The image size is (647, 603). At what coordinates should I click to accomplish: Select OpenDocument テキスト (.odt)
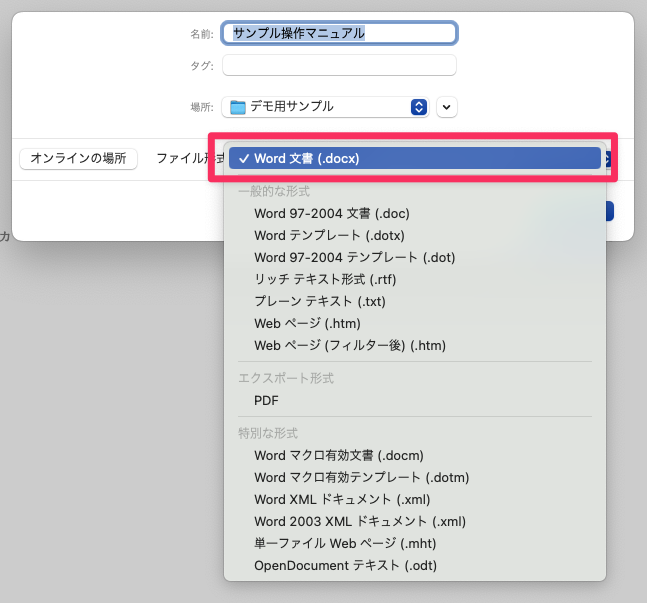click(x=415, y=565)
